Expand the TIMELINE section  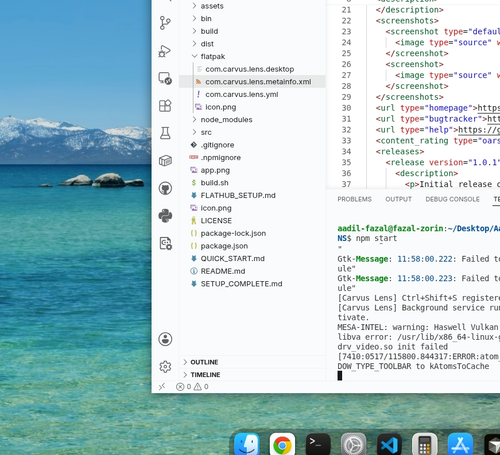tap(252, 375)
